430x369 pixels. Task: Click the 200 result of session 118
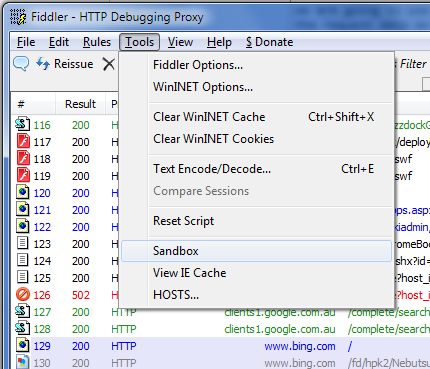click(x=81, y=159)
